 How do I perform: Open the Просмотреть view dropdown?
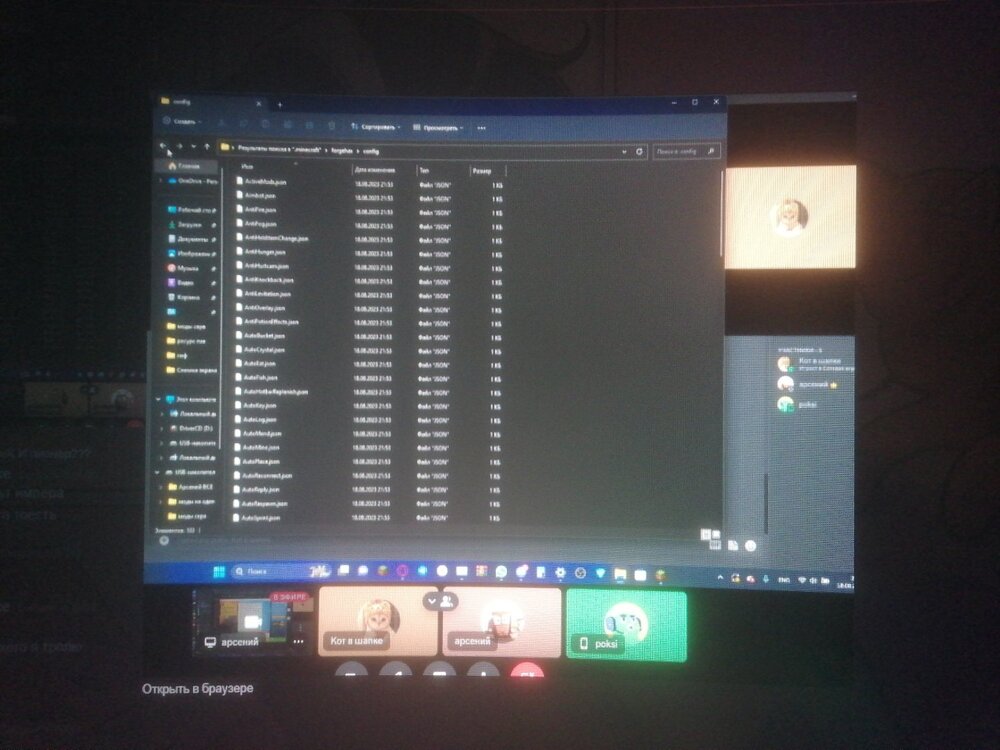point(438,128)
